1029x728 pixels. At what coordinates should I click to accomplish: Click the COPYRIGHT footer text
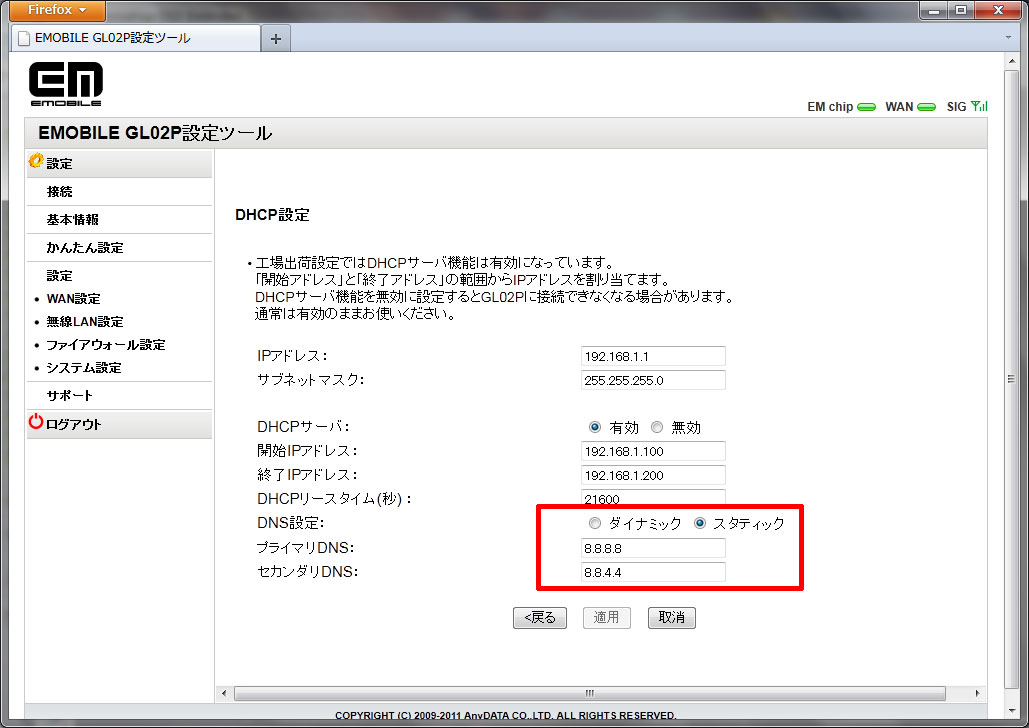(x=505, y=715)
